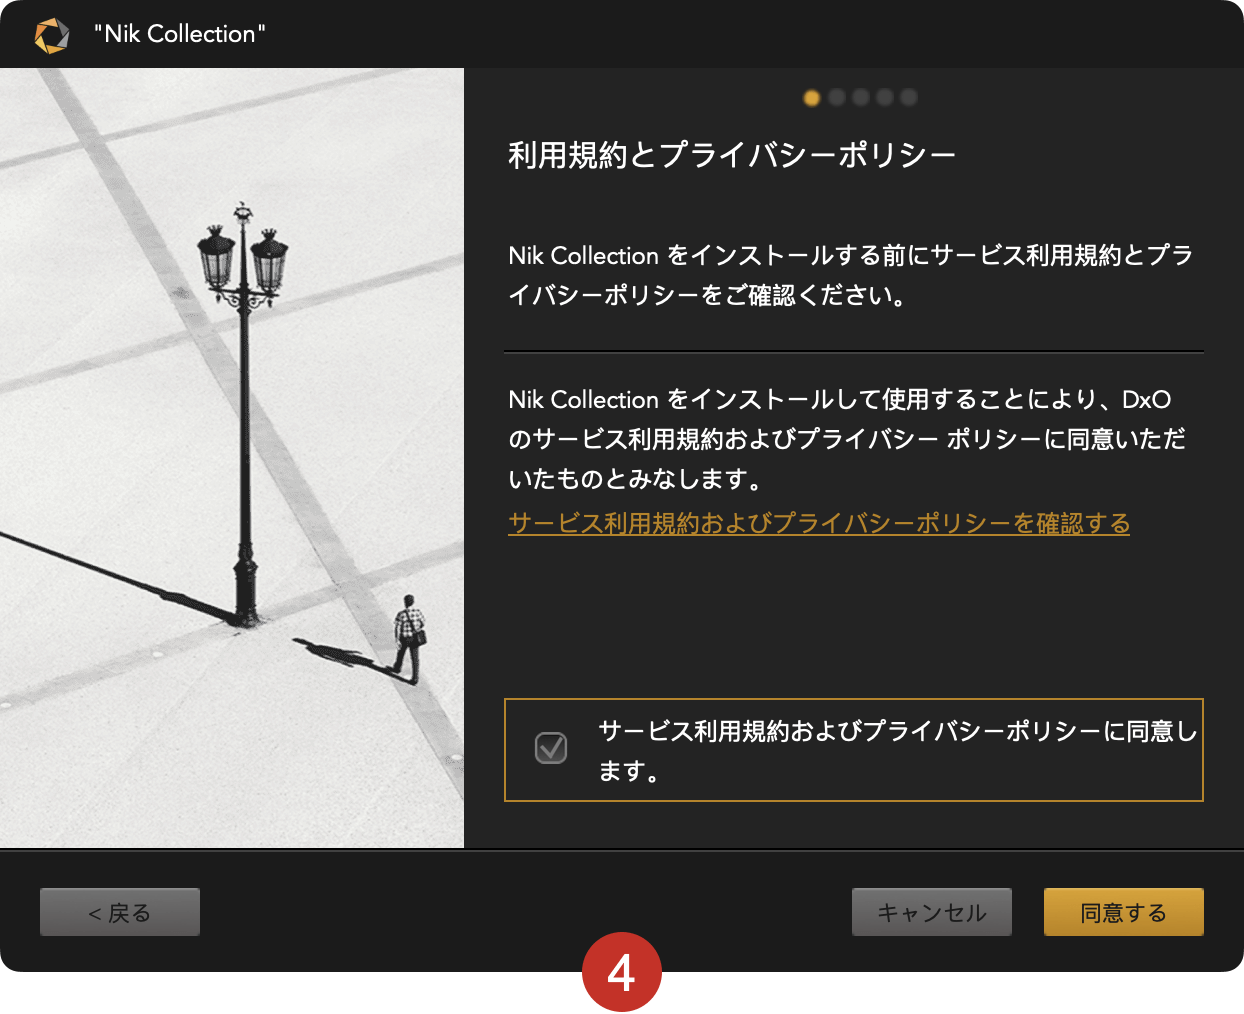
Task: Select the second step progress dot
Action: tap(837, 97)
